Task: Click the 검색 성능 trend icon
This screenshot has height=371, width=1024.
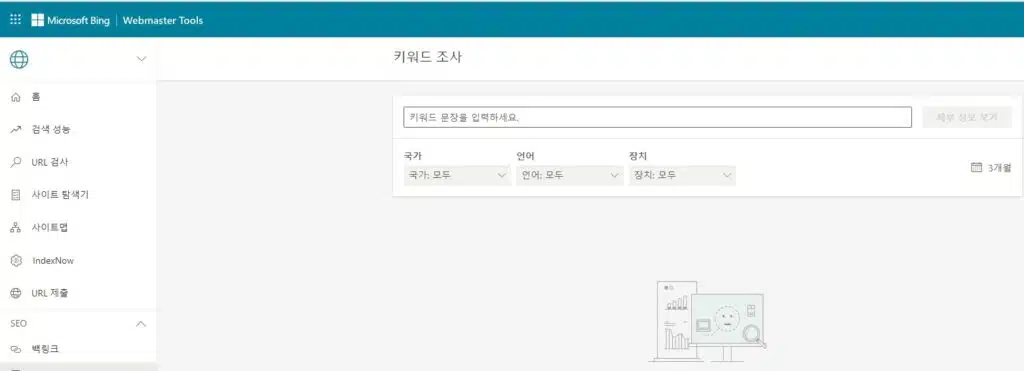Action: pyautogui.click(x=16, y=130)
